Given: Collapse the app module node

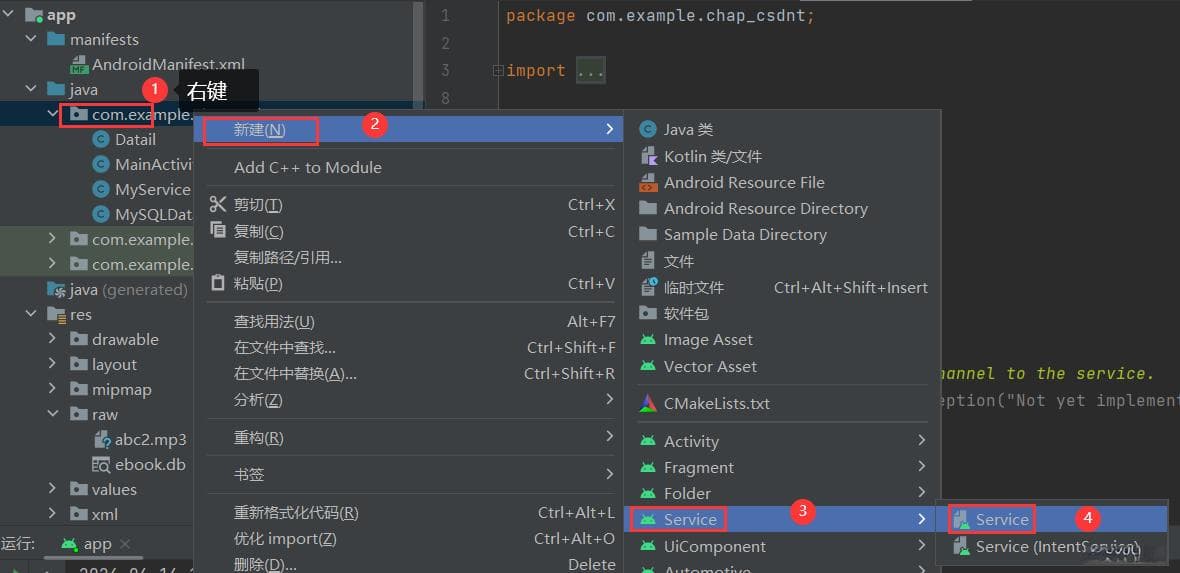Looking at the screenshot, I should 9,14.
